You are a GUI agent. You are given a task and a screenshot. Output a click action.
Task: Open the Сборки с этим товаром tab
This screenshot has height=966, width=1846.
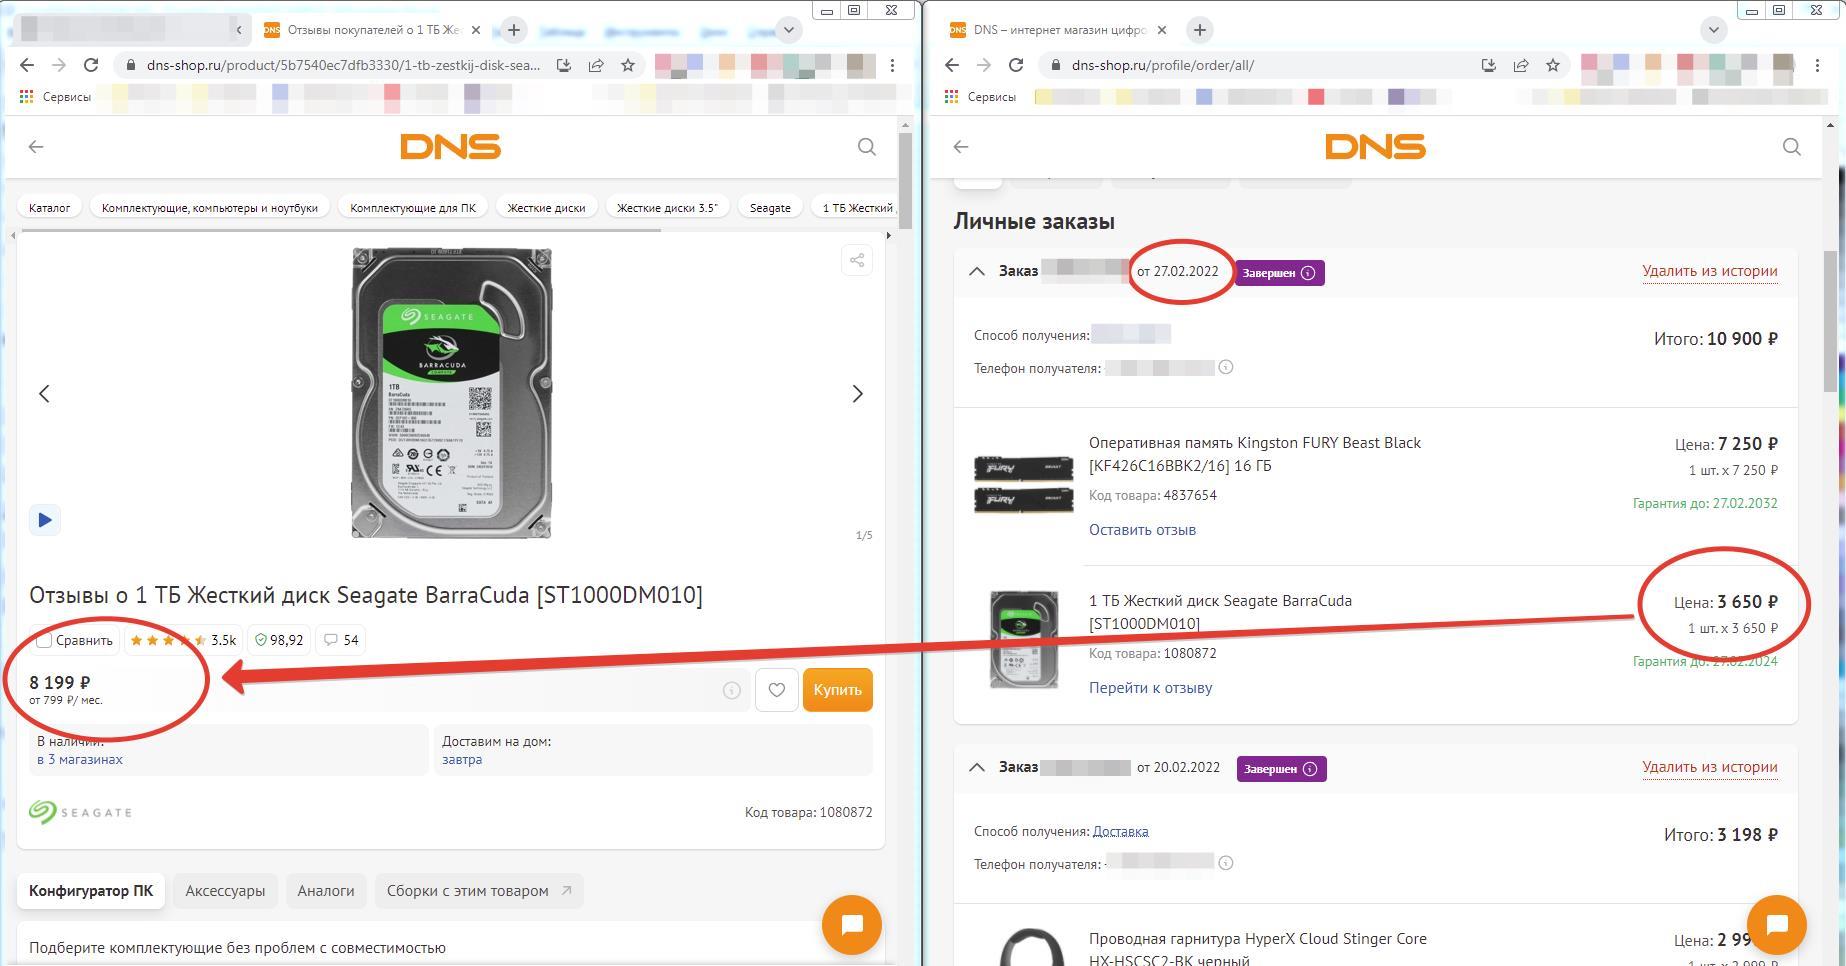(x=479, y=891)
